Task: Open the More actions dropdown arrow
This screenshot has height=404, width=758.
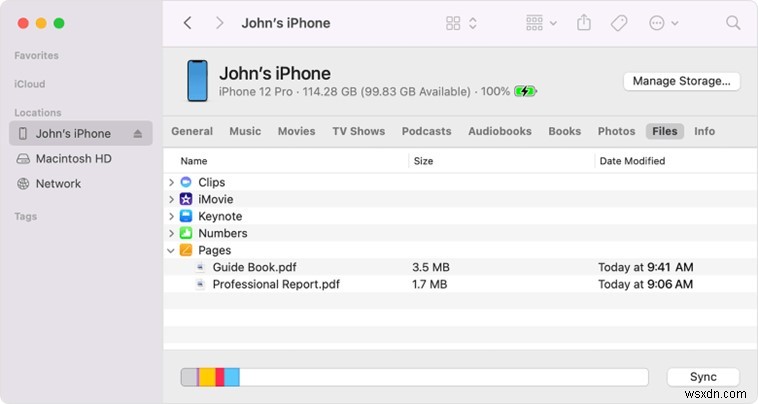Action: pyautogui.click(x=675, y=23)
